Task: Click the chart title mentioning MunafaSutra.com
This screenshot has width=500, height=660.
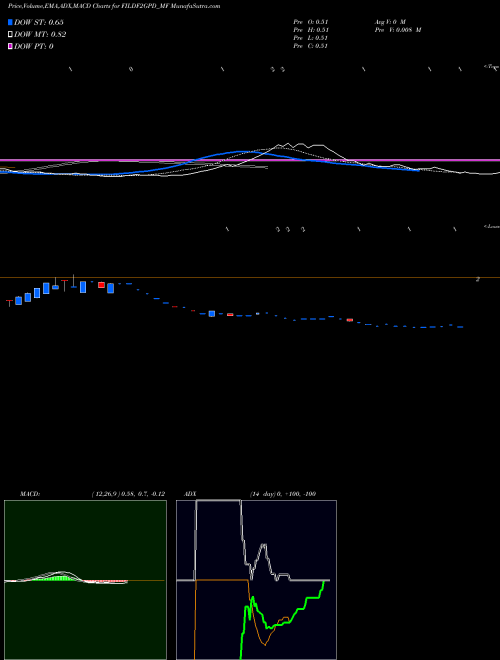Action: point(114,6)
